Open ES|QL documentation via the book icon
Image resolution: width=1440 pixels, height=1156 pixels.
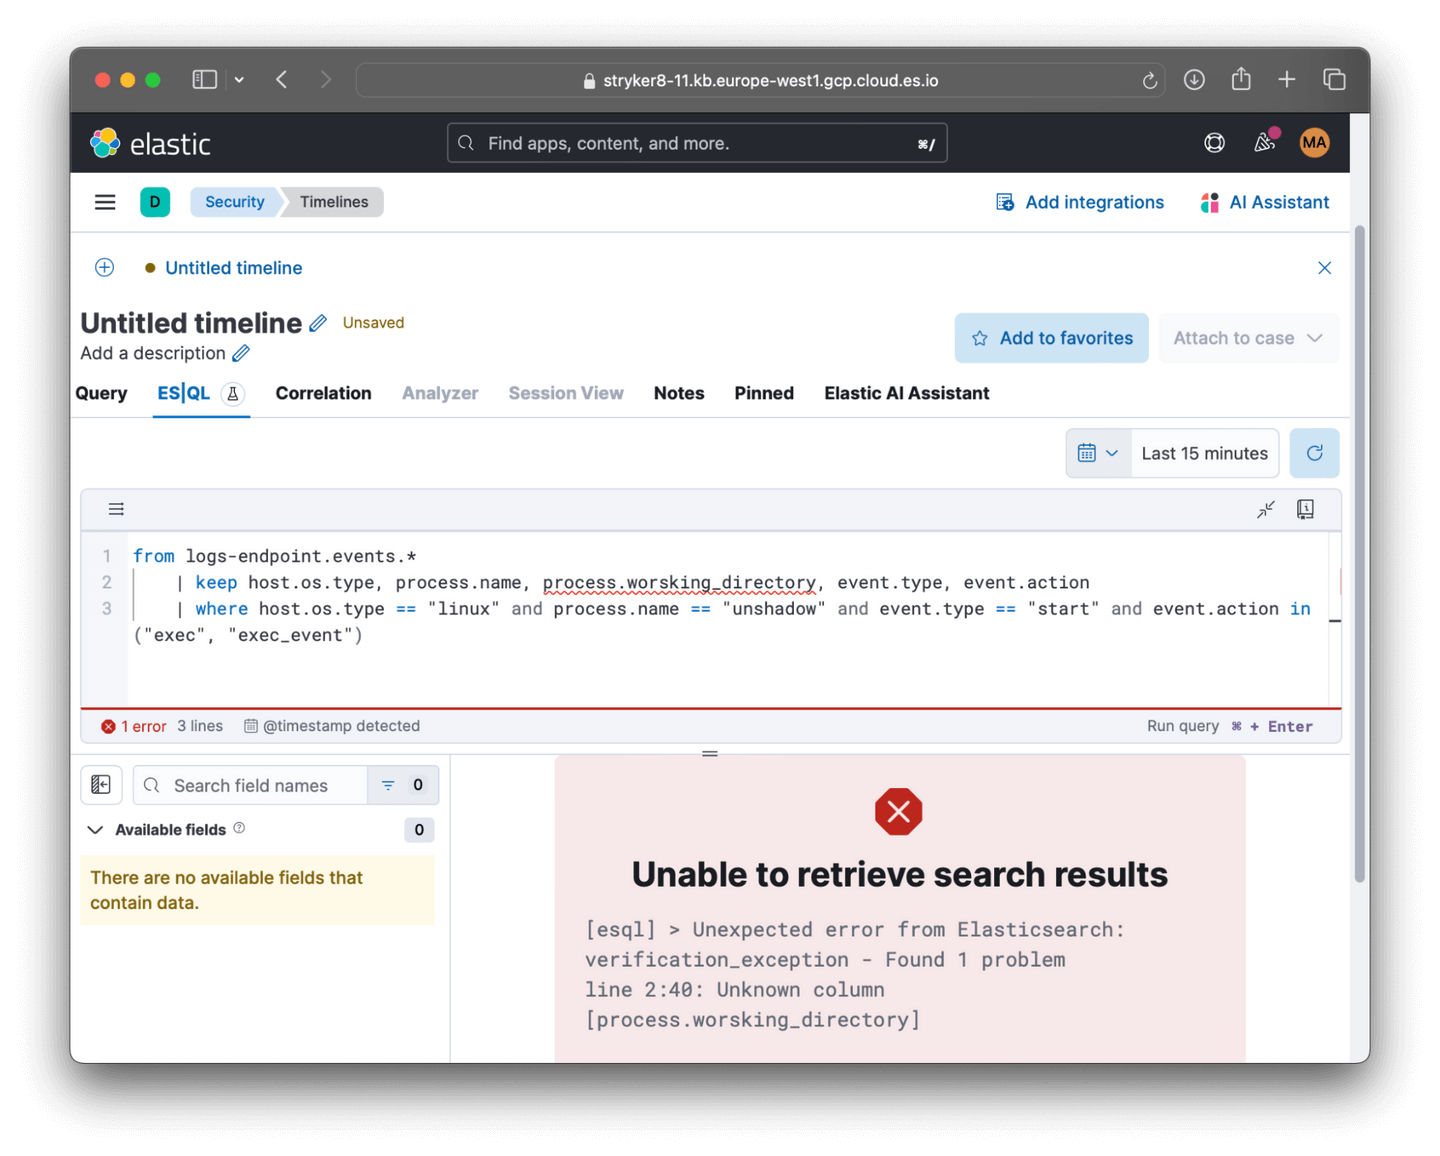1304,509
